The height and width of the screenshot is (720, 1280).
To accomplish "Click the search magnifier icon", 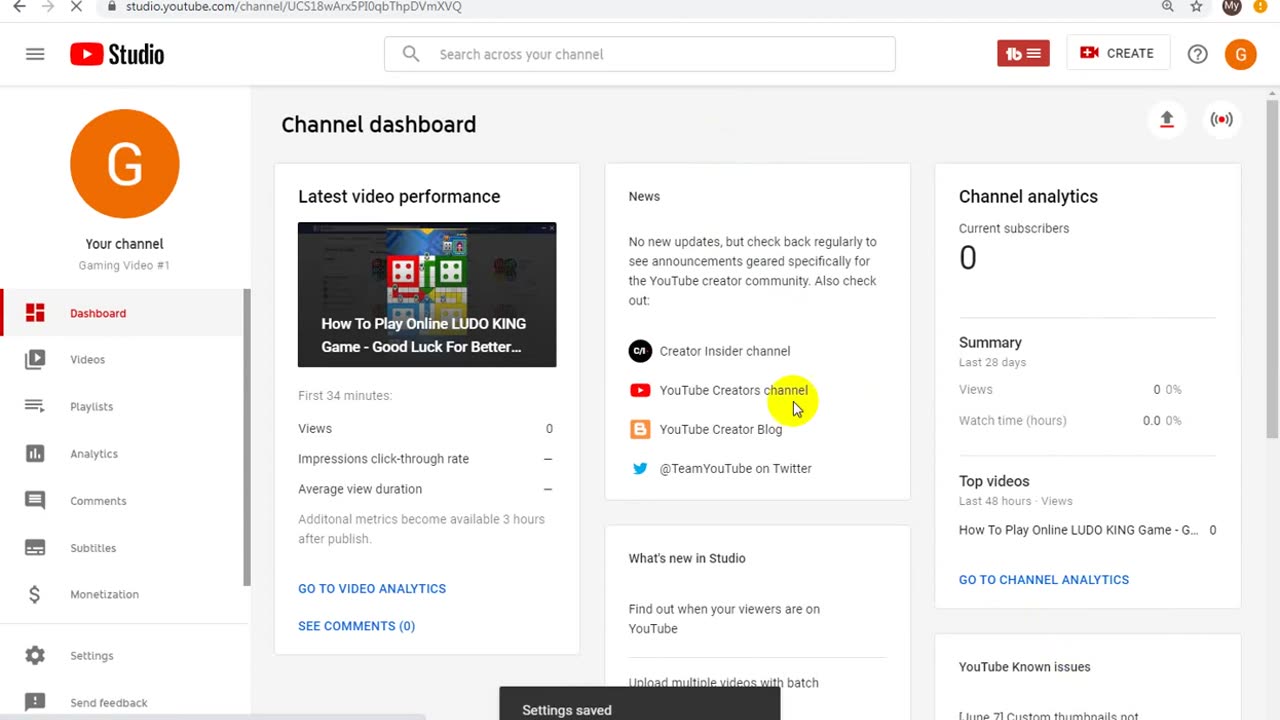I will (411, 54).
